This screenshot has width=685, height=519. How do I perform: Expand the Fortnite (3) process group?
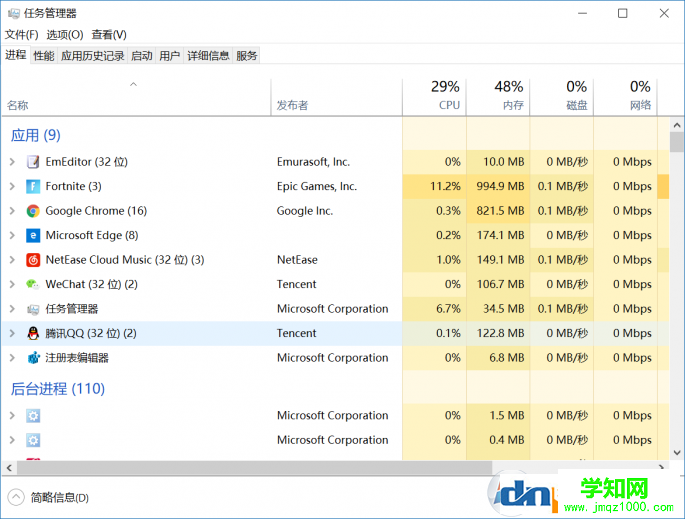click(12, 187)
